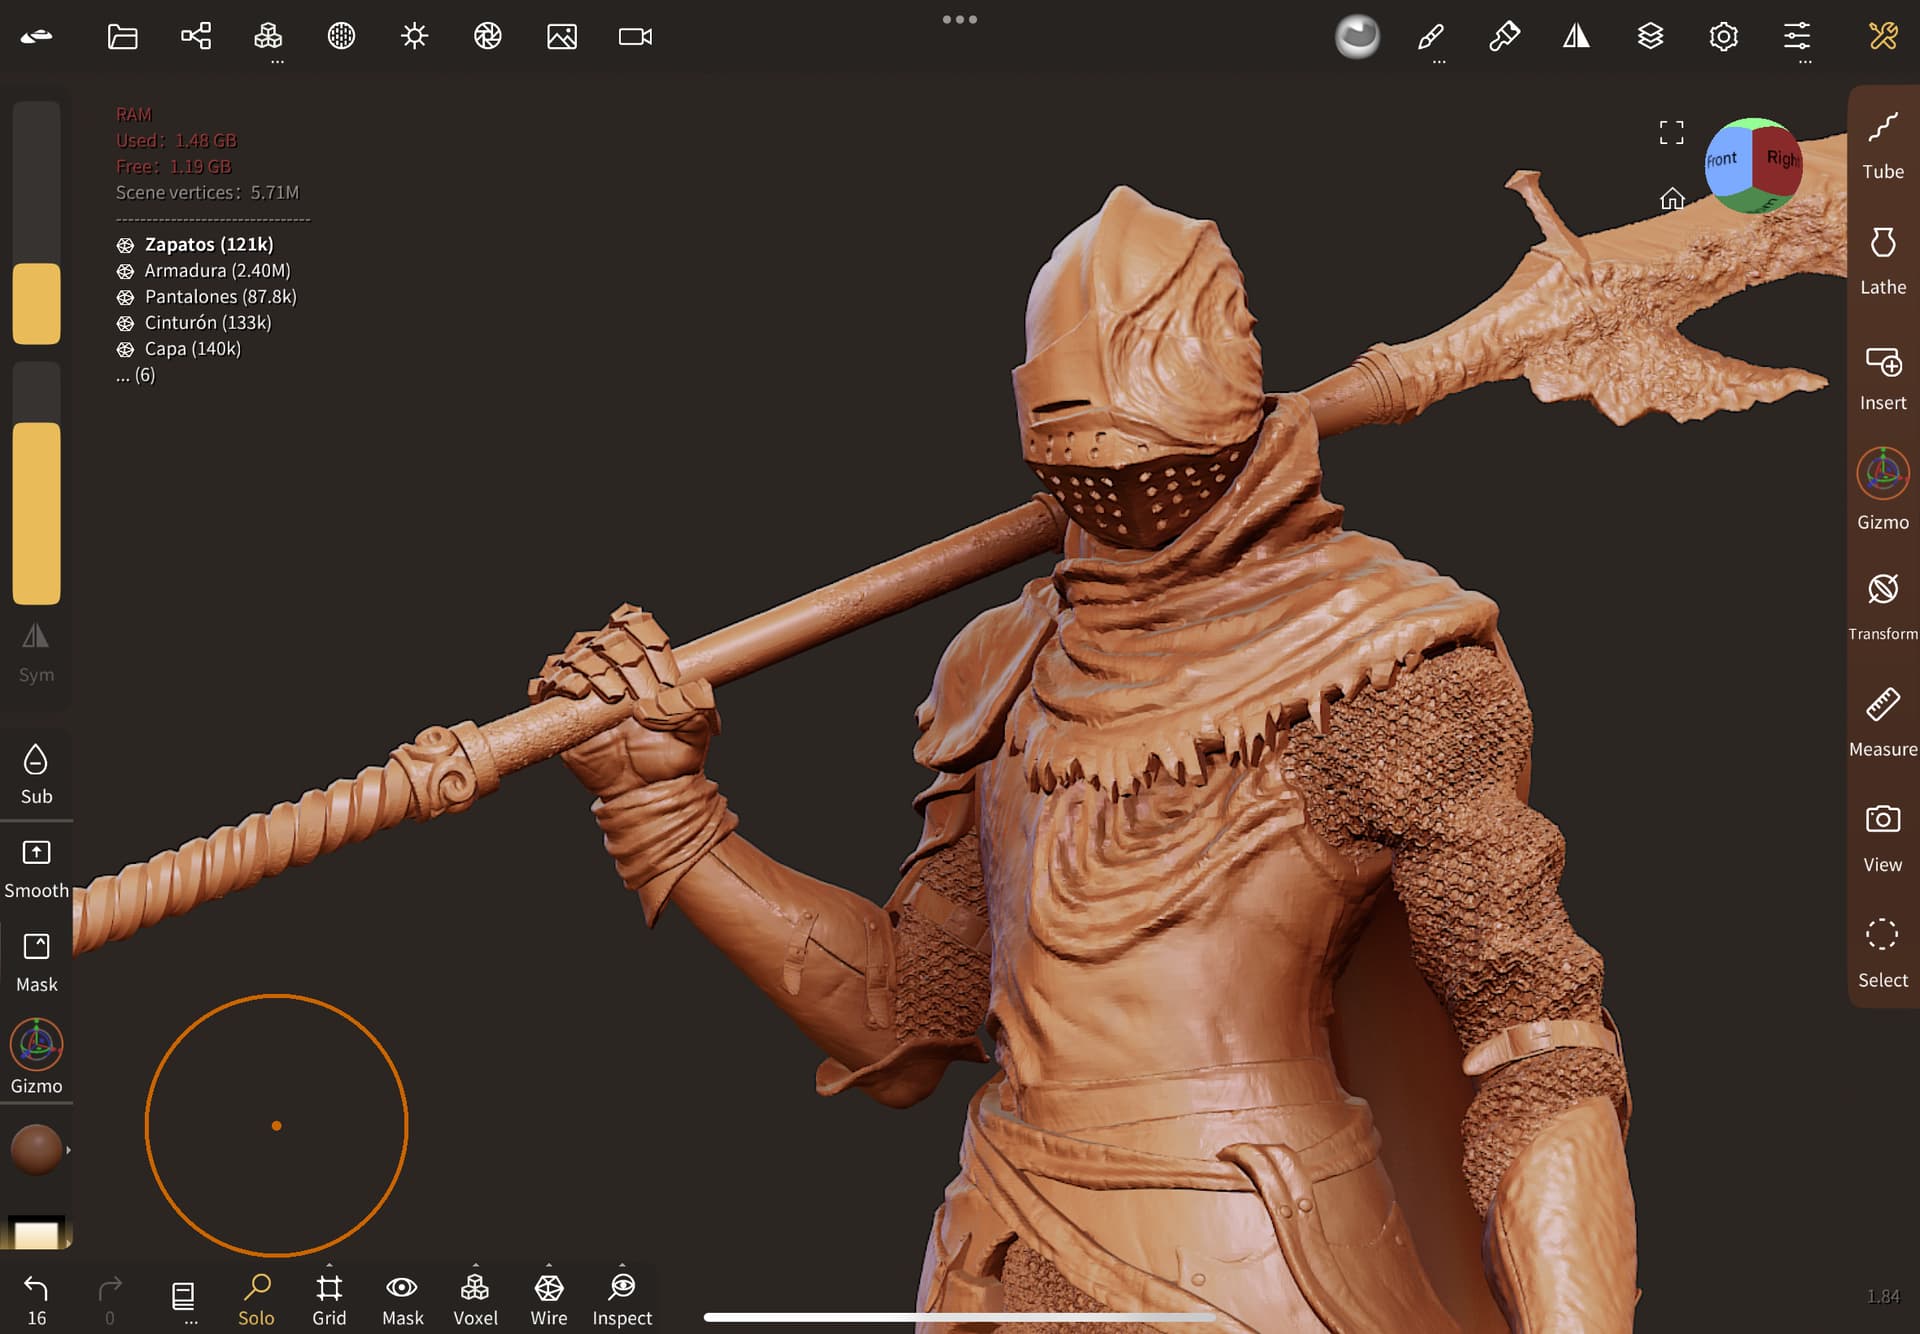1920x1334 pixels.
Task: Expand the material sphere options arrow
Action: tap(68, 1150)
